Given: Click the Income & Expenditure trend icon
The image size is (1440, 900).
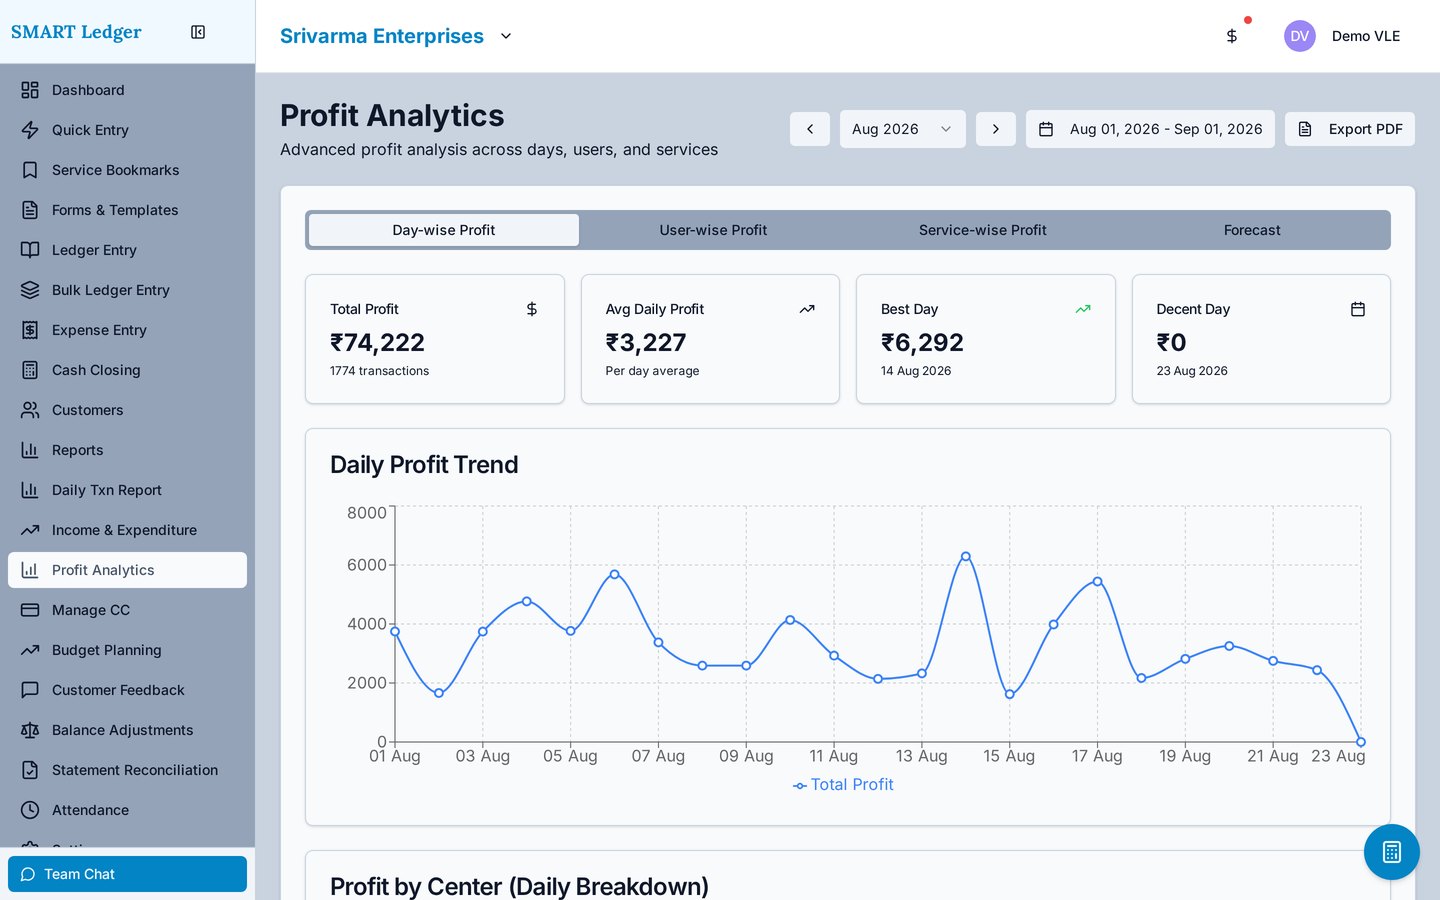Looking at the screenshot, I should coord(30,530).
